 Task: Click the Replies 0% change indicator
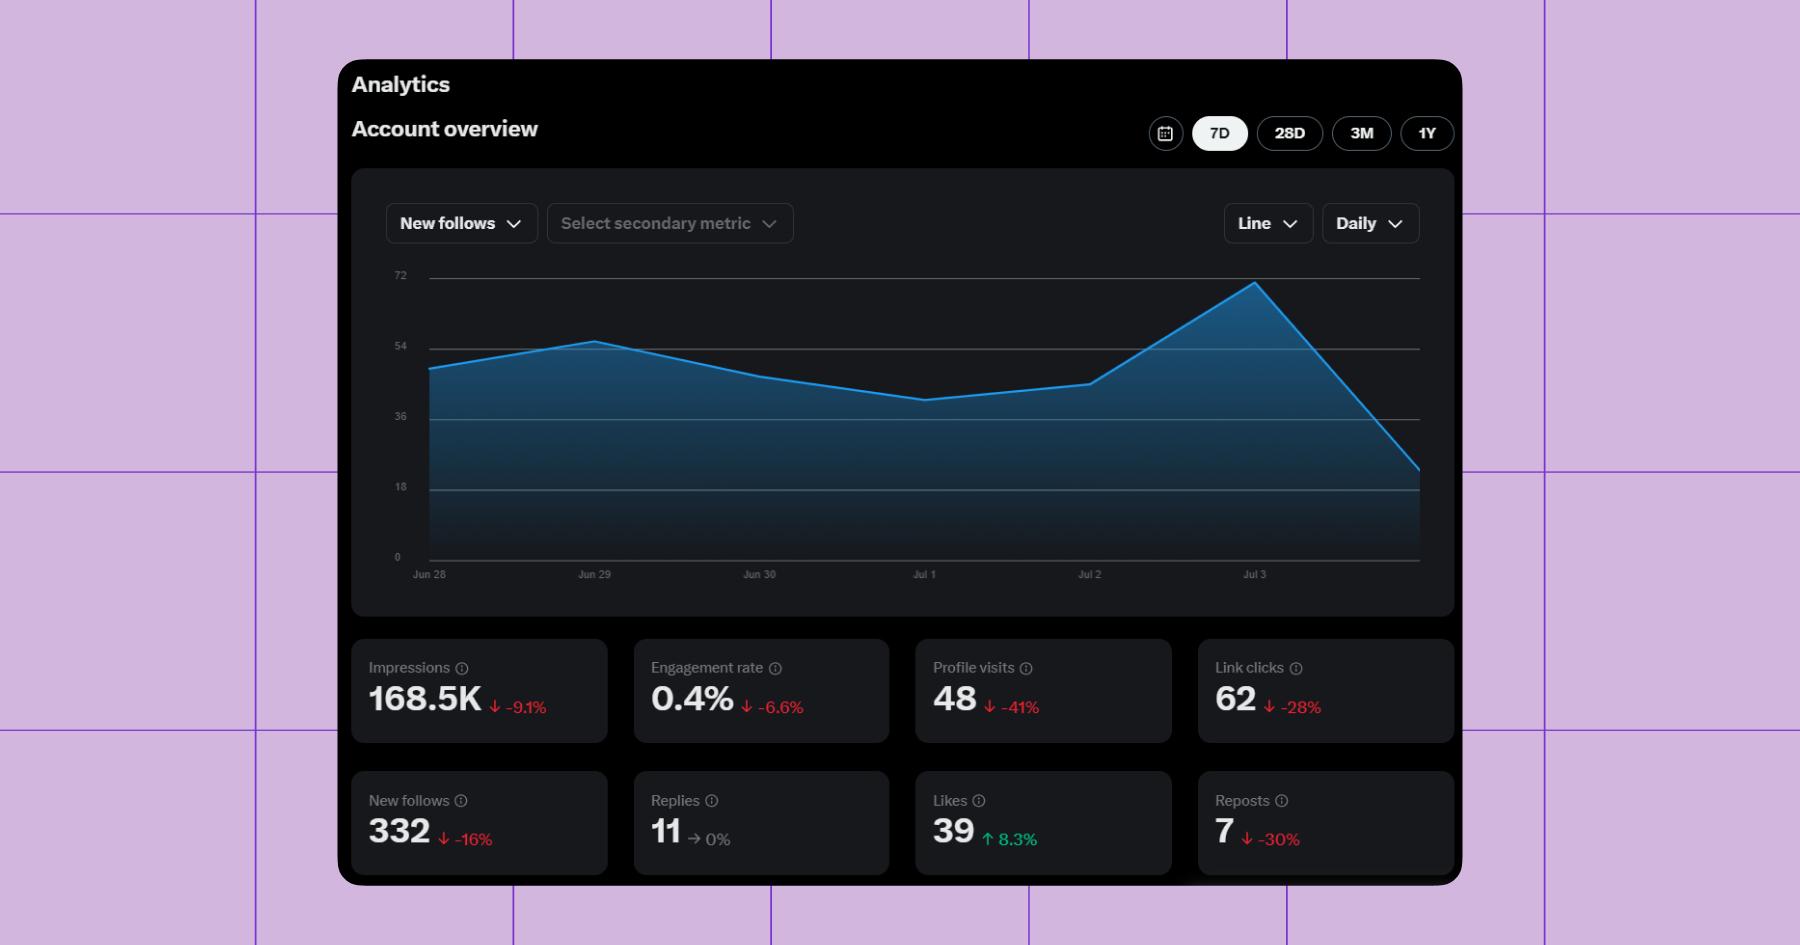pyautogui.click(x=709, y=840)
